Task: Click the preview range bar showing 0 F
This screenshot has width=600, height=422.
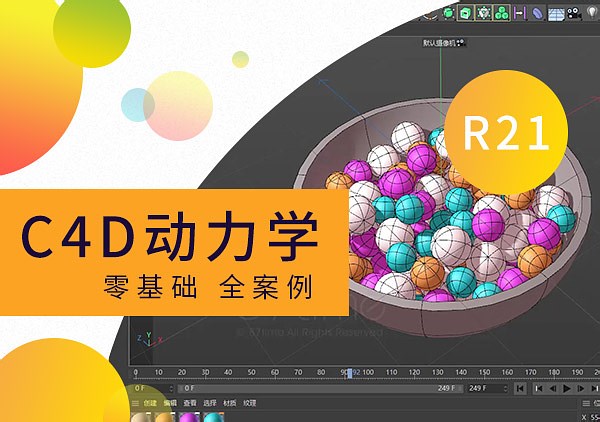Action: click(x=321, y=388)
